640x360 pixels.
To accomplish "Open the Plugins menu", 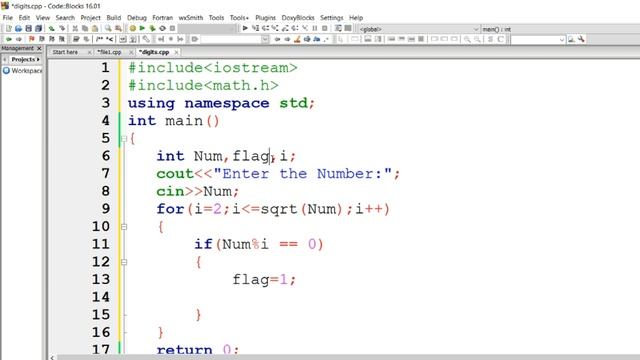I will click(265, 18).
